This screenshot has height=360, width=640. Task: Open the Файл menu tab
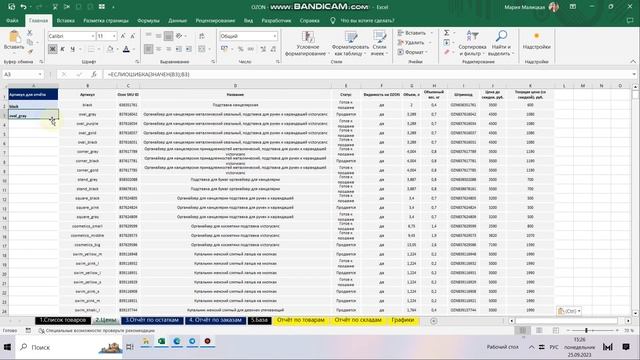[x=12, y=20]
